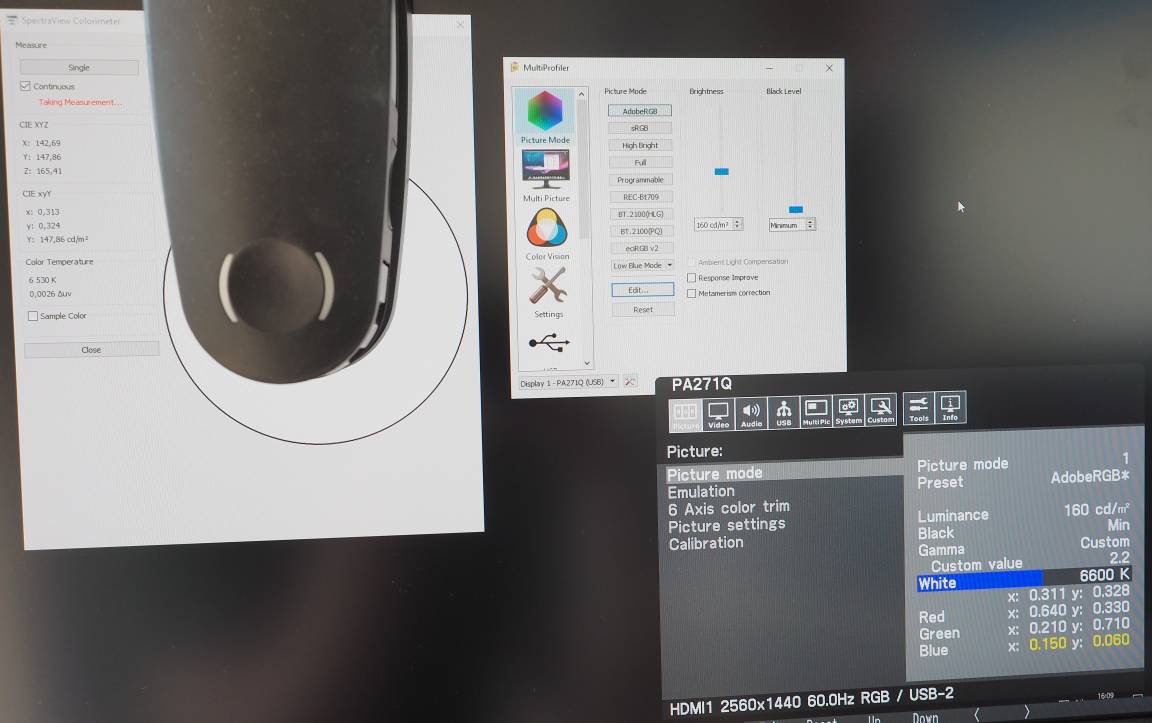Image resolution: width=1152 pixels, height=723 pixels.
Task: Select Calibration in the Picture menu
Action: 706,543
